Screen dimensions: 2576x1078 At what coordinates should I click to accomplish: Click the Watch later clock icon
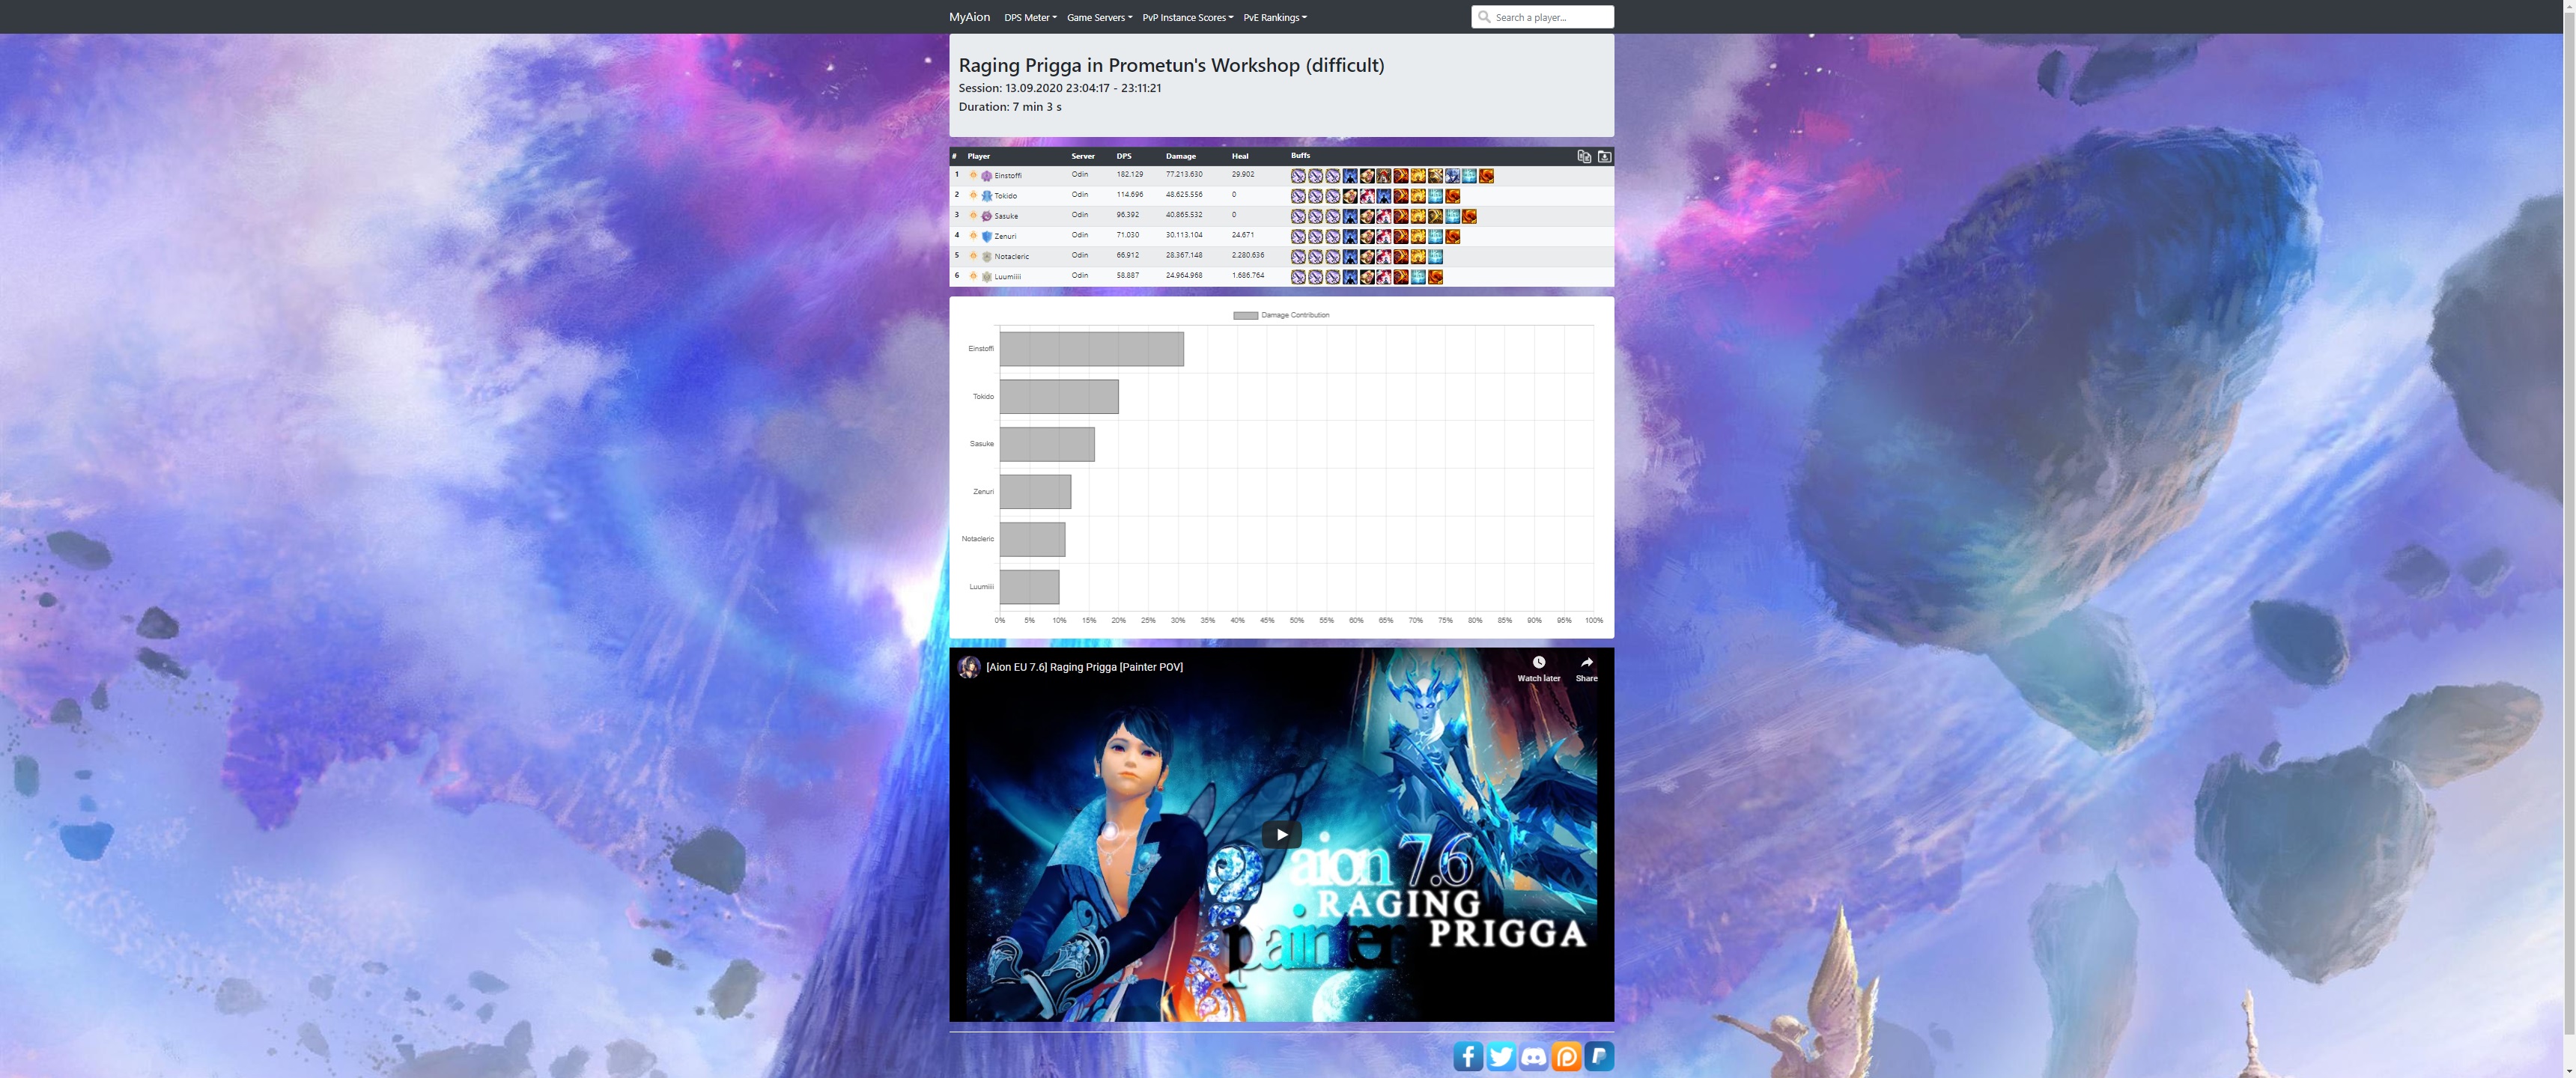pos(1538,662)
